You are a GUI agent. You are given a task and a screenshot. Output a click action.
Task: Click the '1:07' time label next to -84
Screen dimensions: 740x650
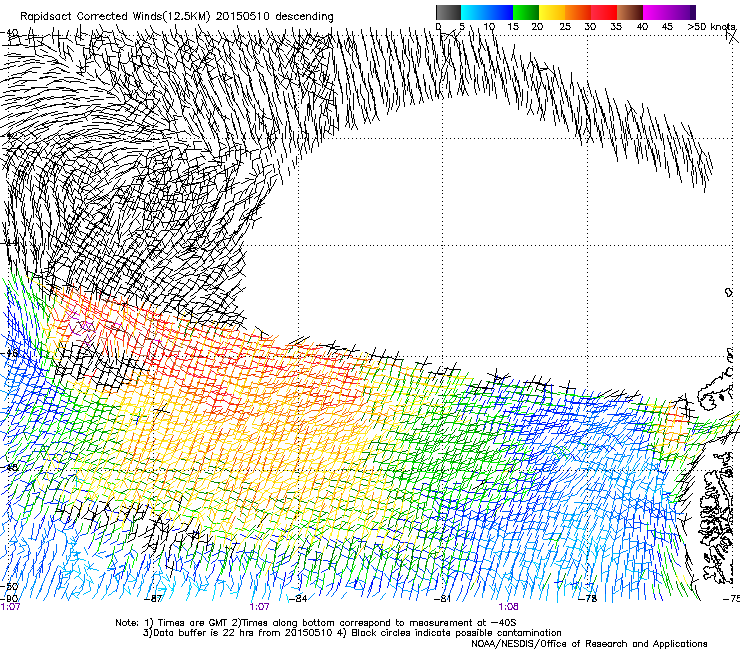coord(260,607)
